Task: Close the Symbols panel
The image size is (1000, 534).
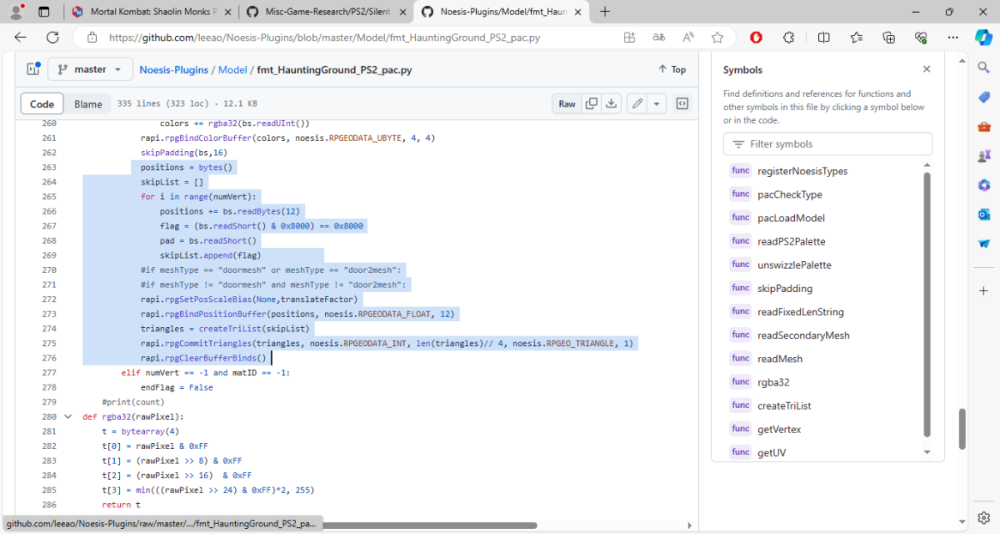Action: pyautogui.click(x=926, y=70)
